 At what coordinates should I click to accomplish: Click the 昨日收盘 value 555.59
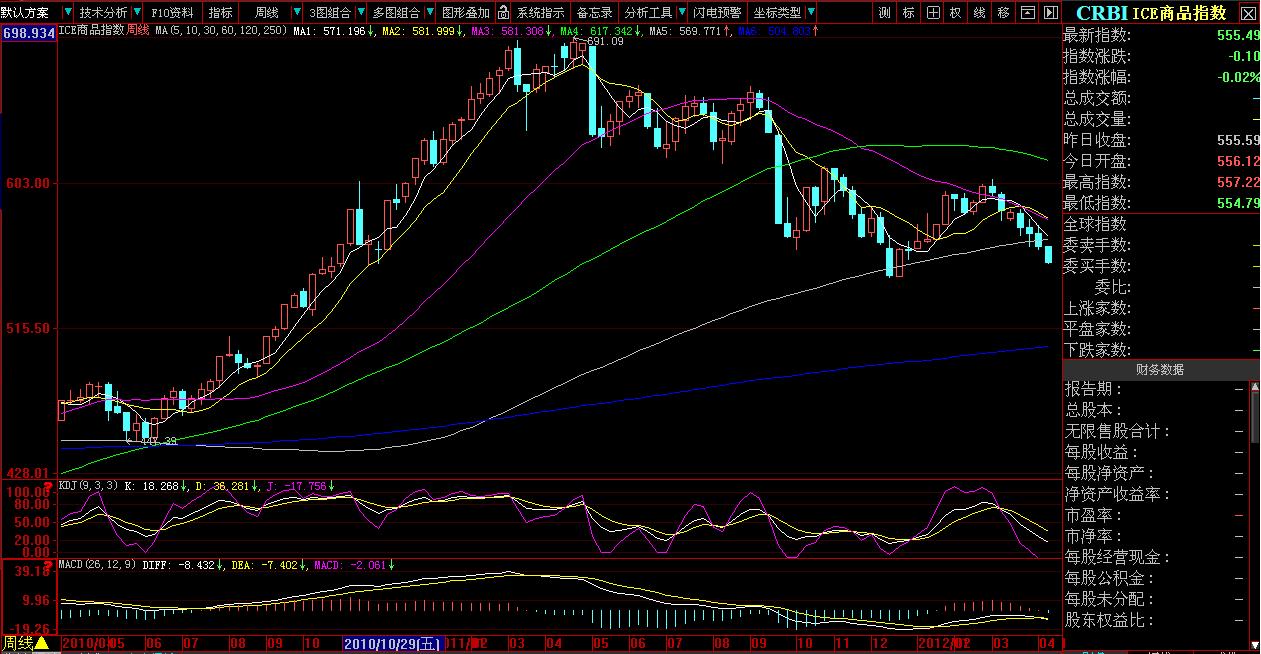[1238, 140]
